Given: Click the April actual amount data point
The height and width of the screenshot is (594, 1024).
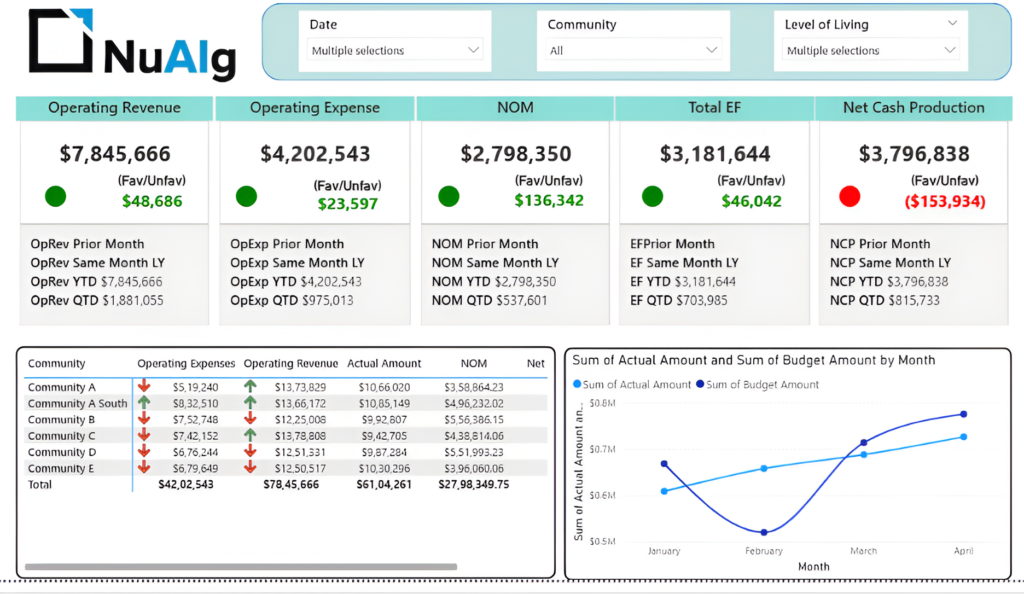Looking at the screenshot, I should pyautogui.click(x=964, y=437).
